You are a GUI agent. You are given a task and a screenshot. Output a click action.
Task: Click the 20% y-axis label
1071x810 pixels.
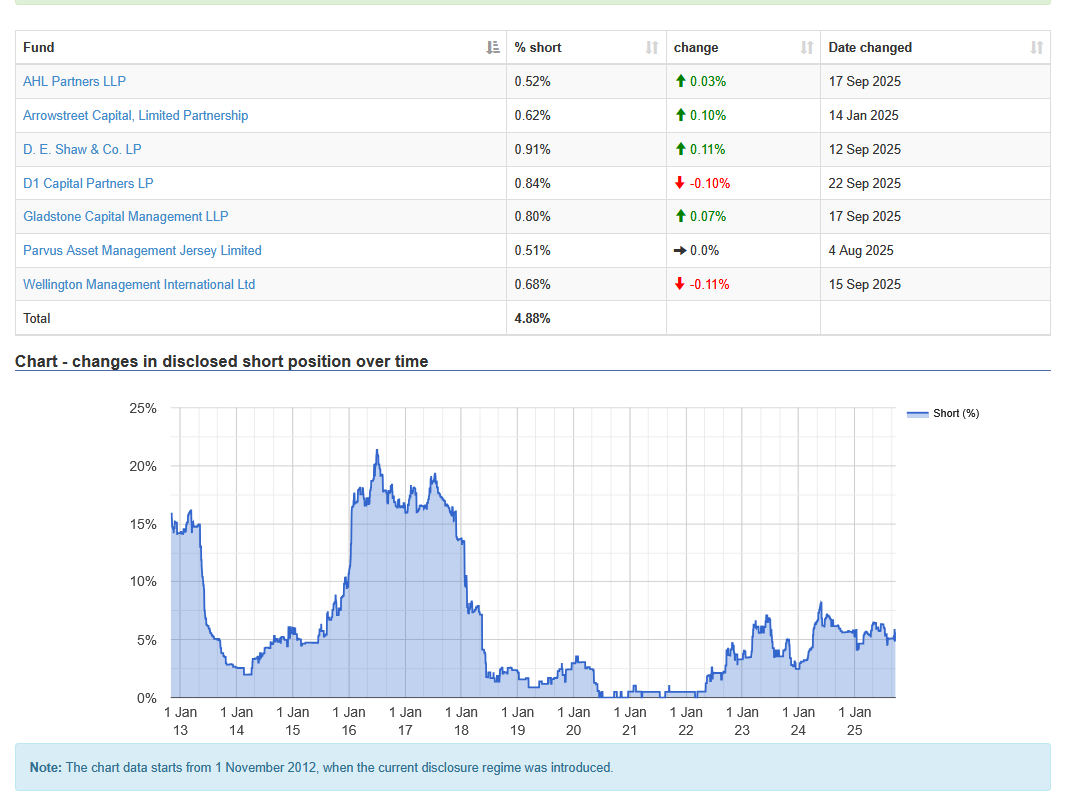(x=143, y=466)
